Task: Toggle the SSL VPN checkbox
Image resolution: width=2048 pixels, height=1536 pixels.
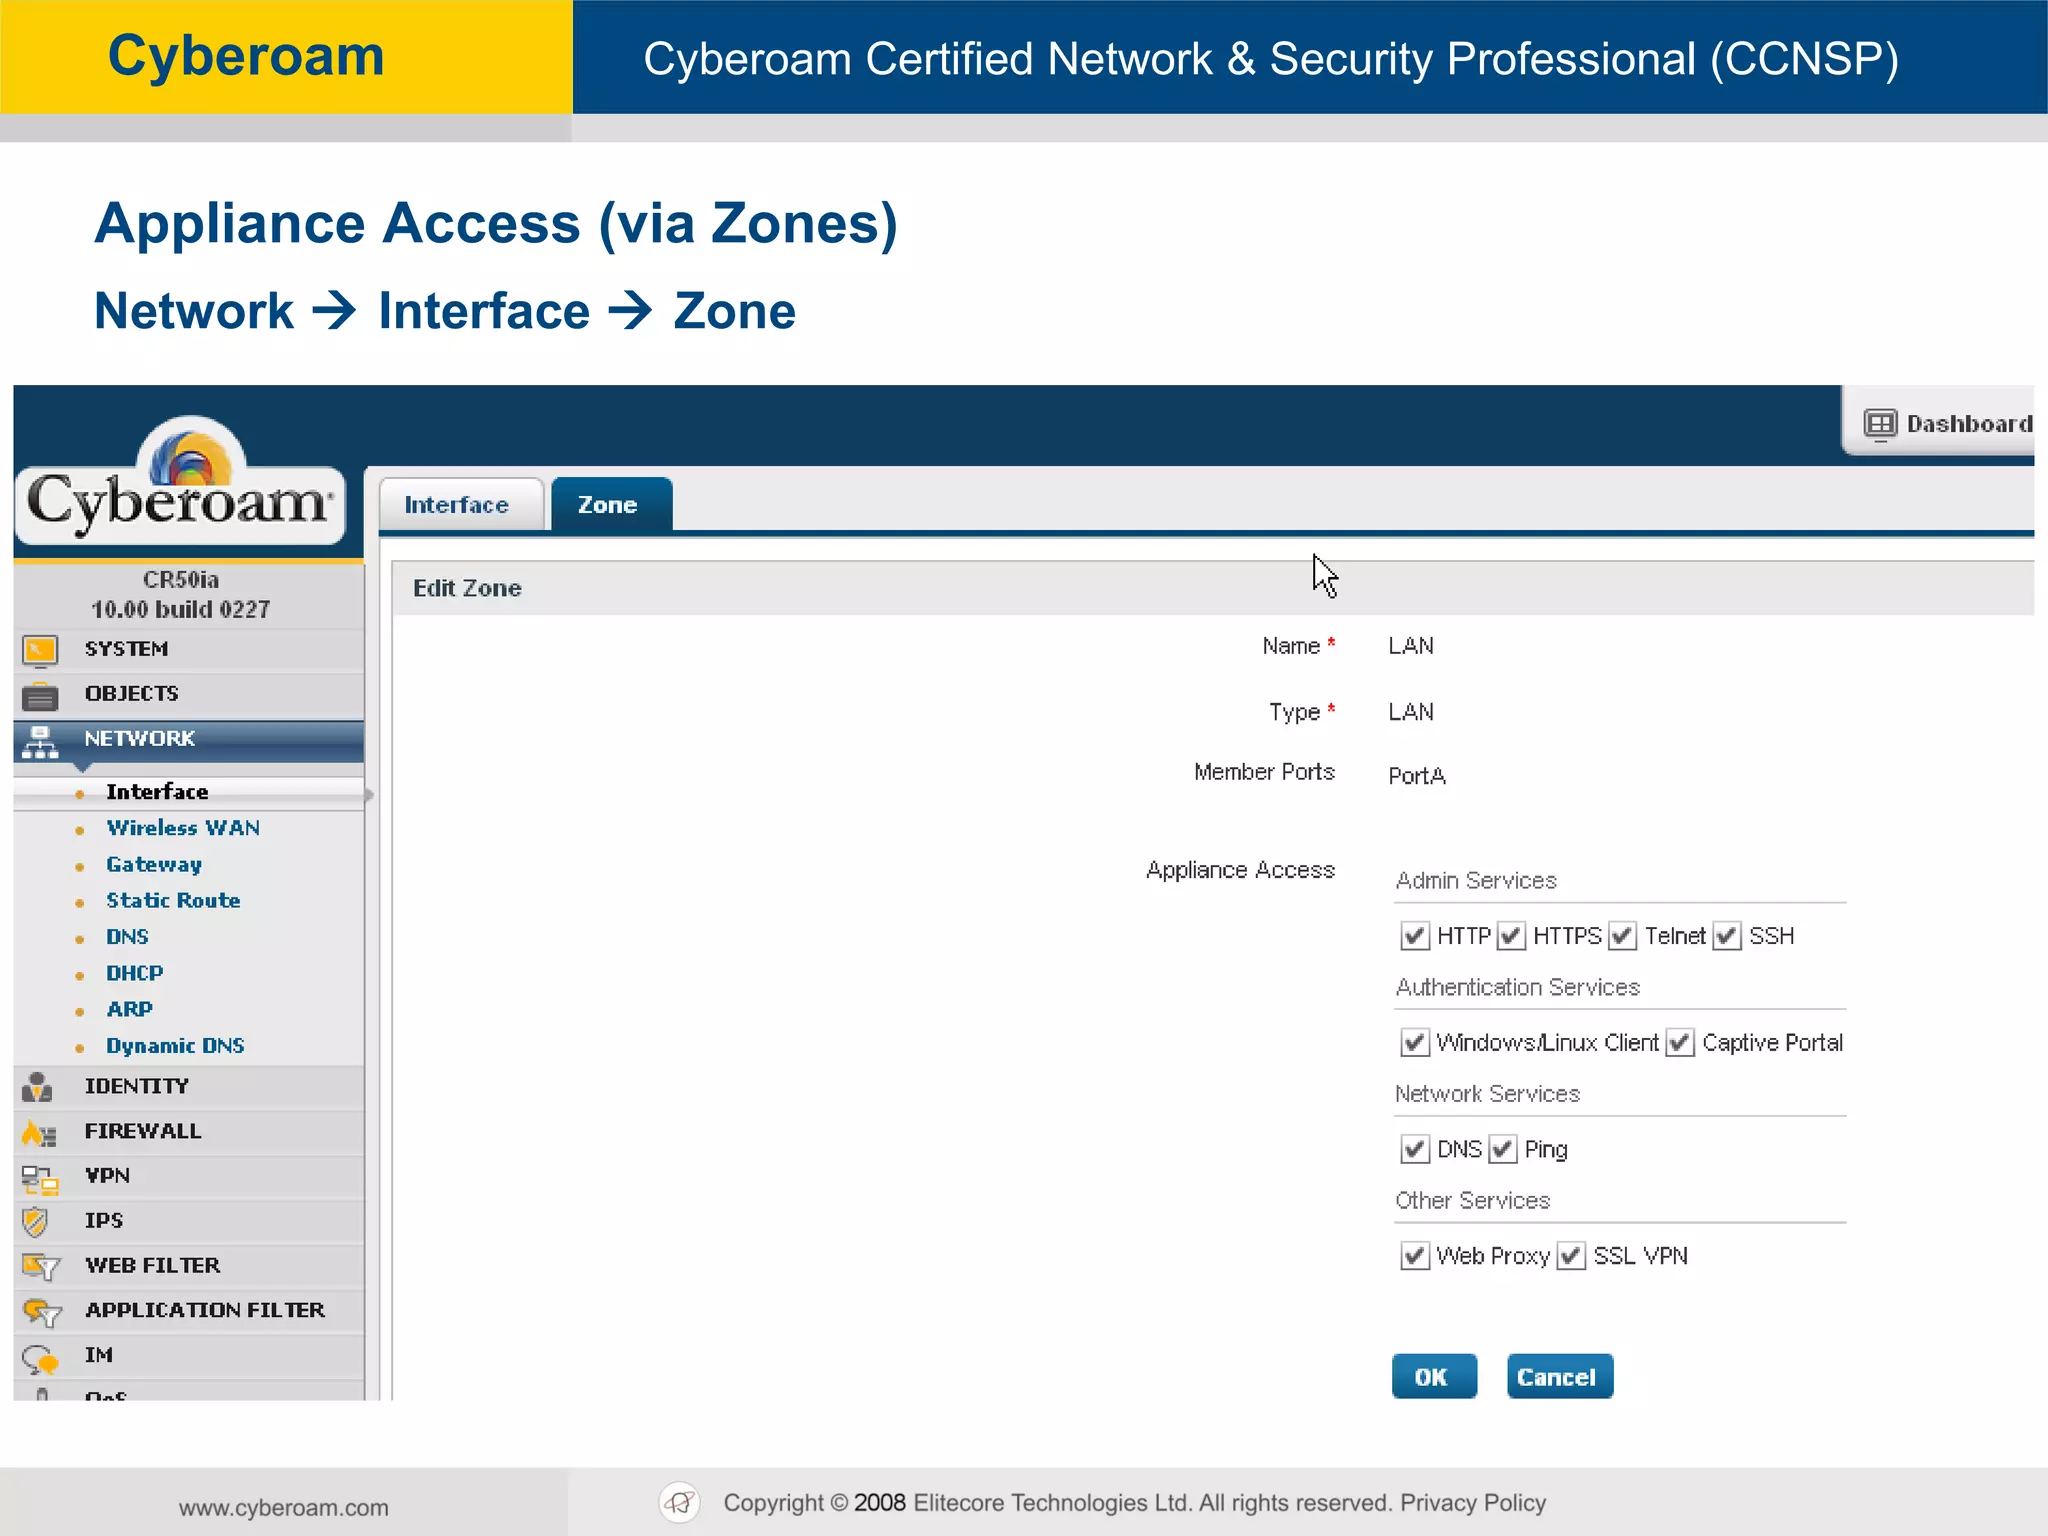Action: point(1571,1256)
